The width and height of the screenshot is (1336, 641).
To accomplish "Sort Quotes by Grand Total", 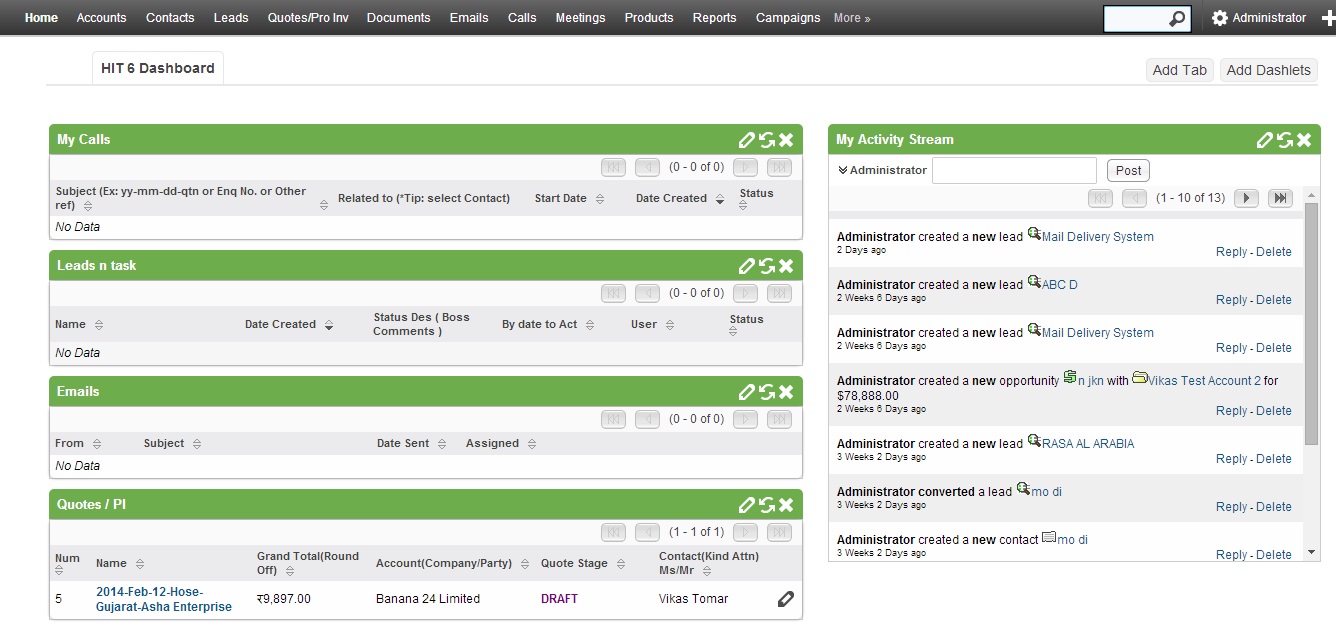I will coord(289,571).
